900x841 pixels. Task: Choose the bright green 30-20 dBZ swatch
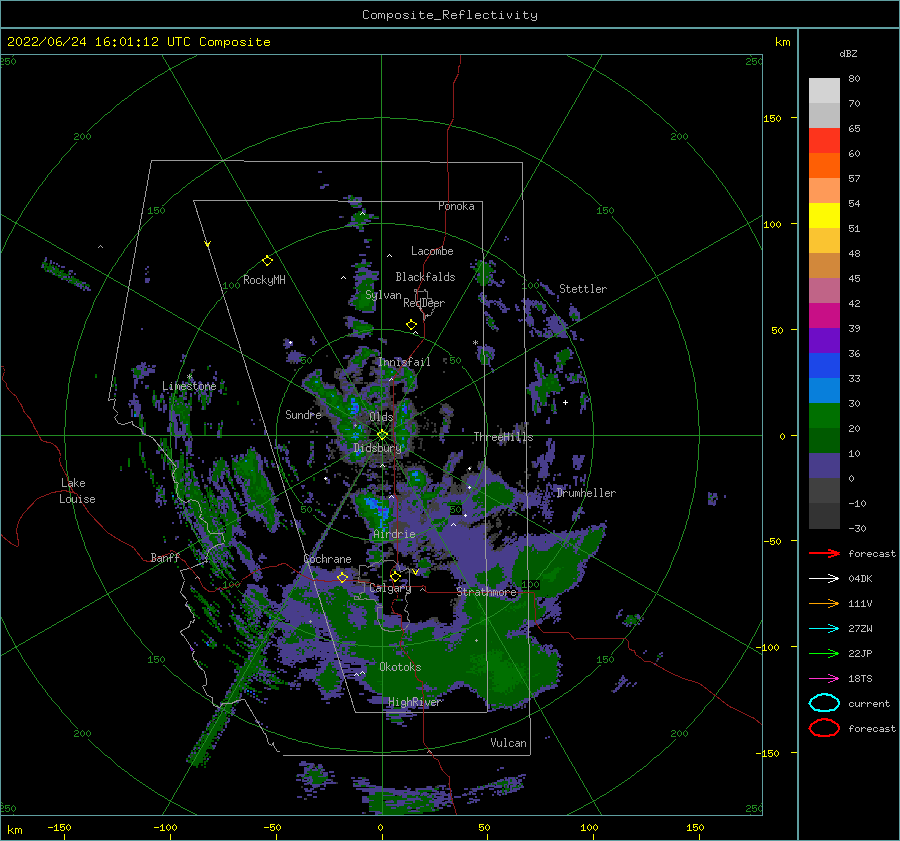[x=824, y=416]
